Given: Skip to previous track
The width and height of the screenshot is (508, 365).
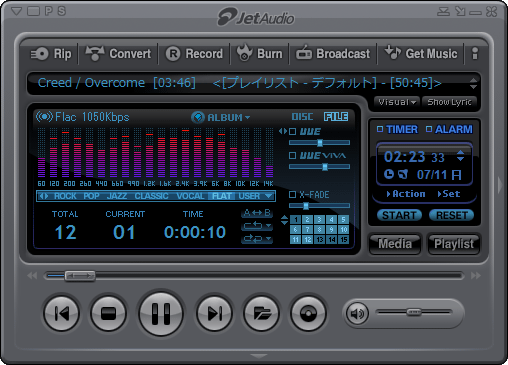Looking at the screenshot, I should [62, 313].
